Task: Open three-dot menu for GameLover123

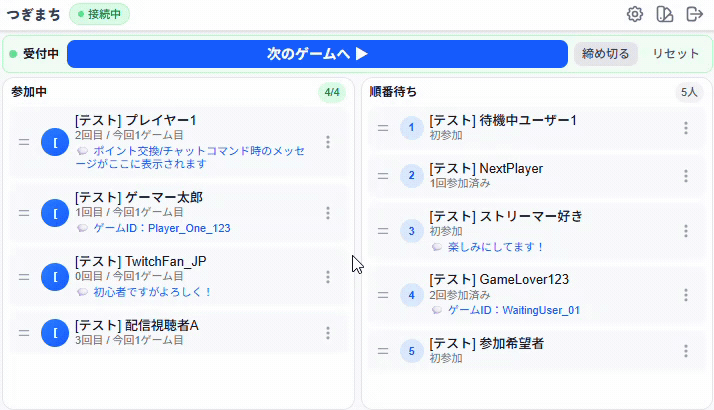Action: pos(686,295)
